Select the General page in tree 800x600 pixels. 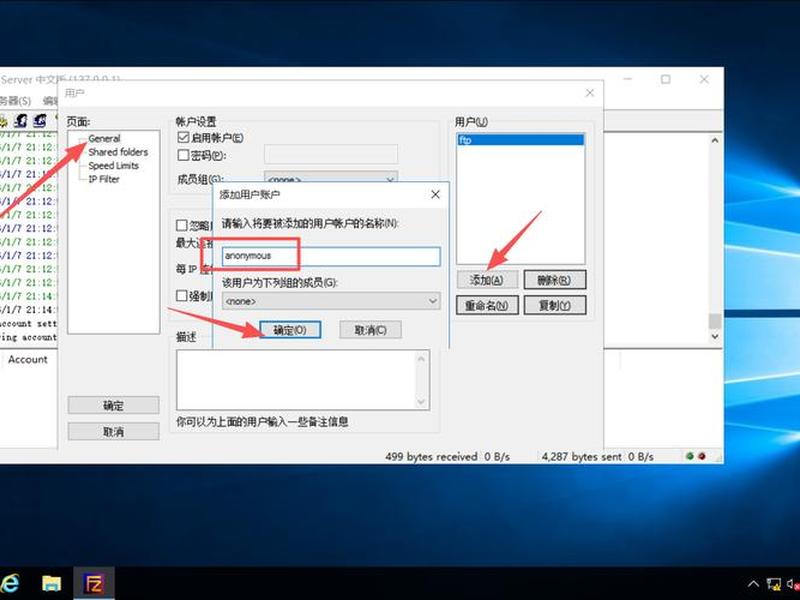(105, 138)
